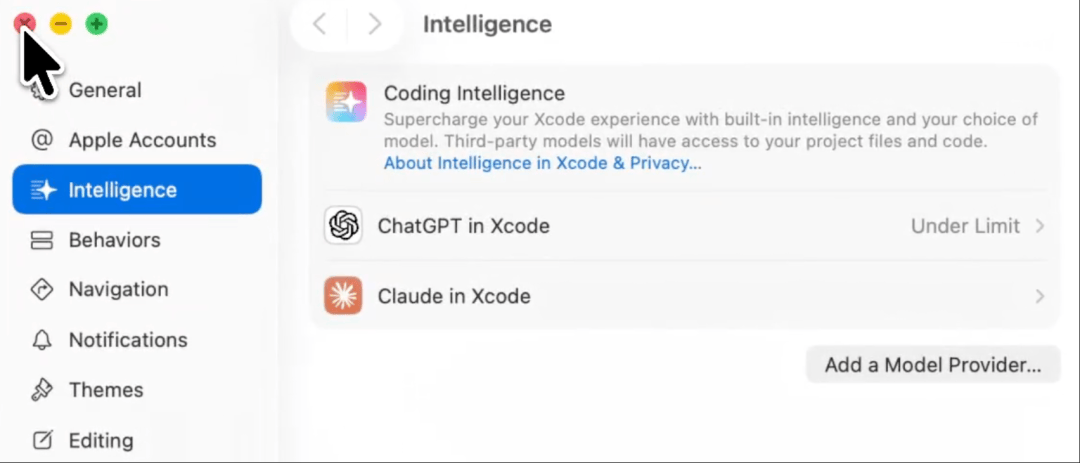Viewport: 1080px width, 463px height.
Task: Click the Navigation diamond arrow icon
Action: point(42,290)
